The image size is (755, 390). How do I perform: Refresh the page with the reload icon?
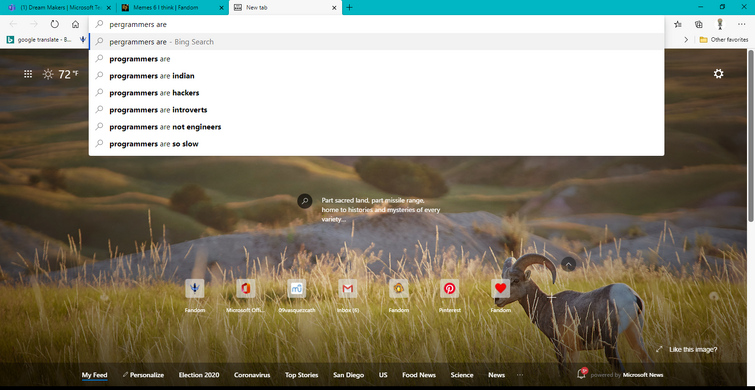click(54, 24)
